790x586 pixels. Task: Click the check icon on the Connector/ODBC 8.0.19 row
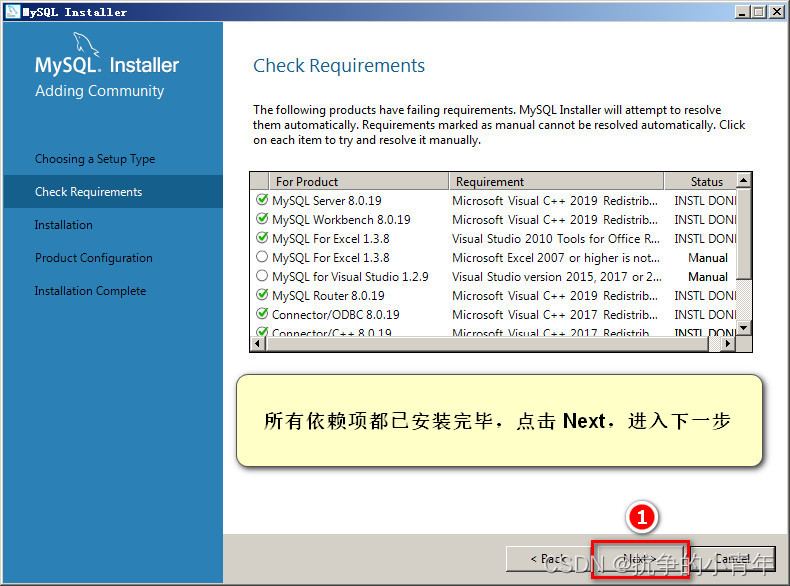(x=262, y=313)
